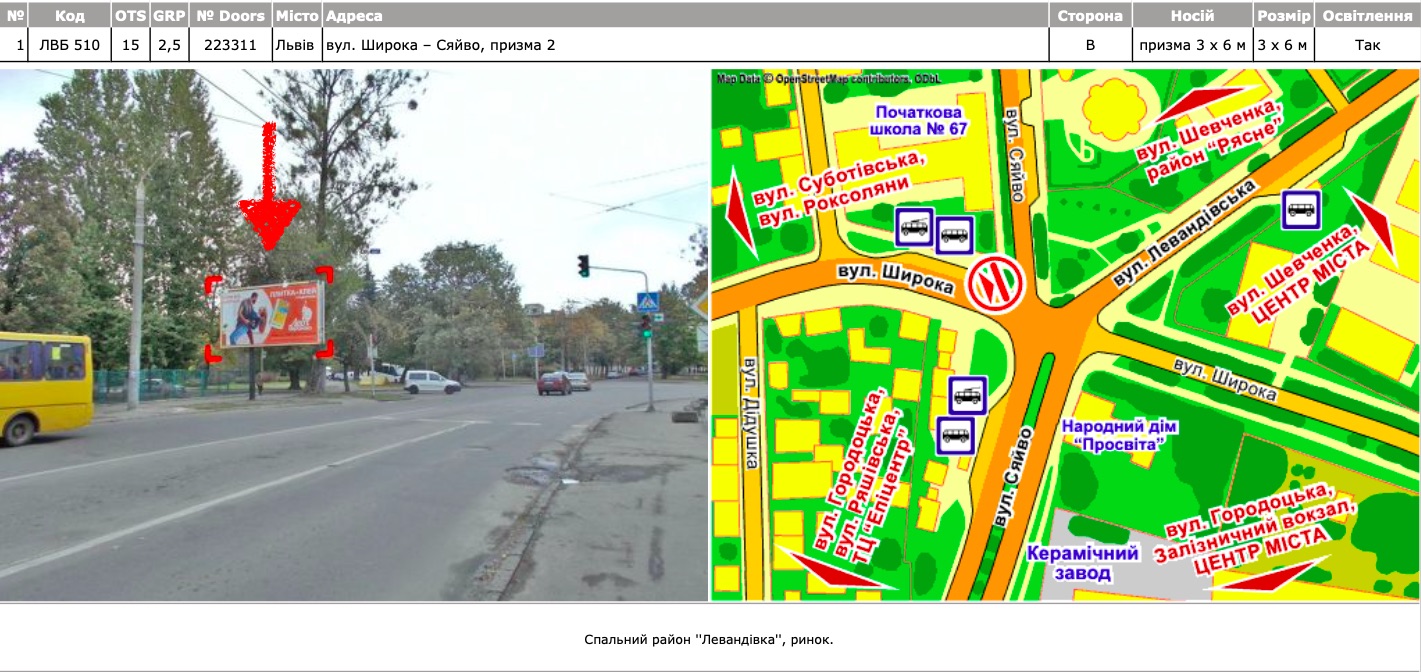Click the red billboard location marker on map
The image size is (1421, 672).
click(x=996, y=283)
